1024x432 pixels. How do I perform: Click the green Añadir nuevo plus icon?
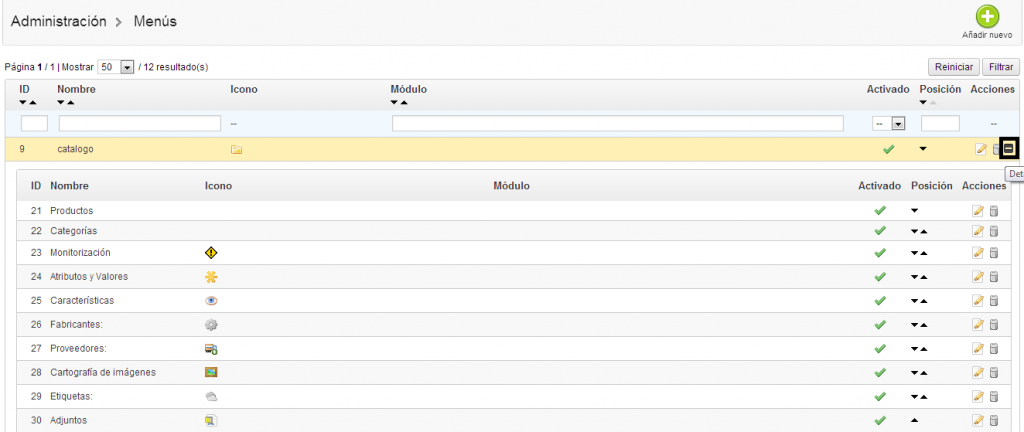[987, 17]
